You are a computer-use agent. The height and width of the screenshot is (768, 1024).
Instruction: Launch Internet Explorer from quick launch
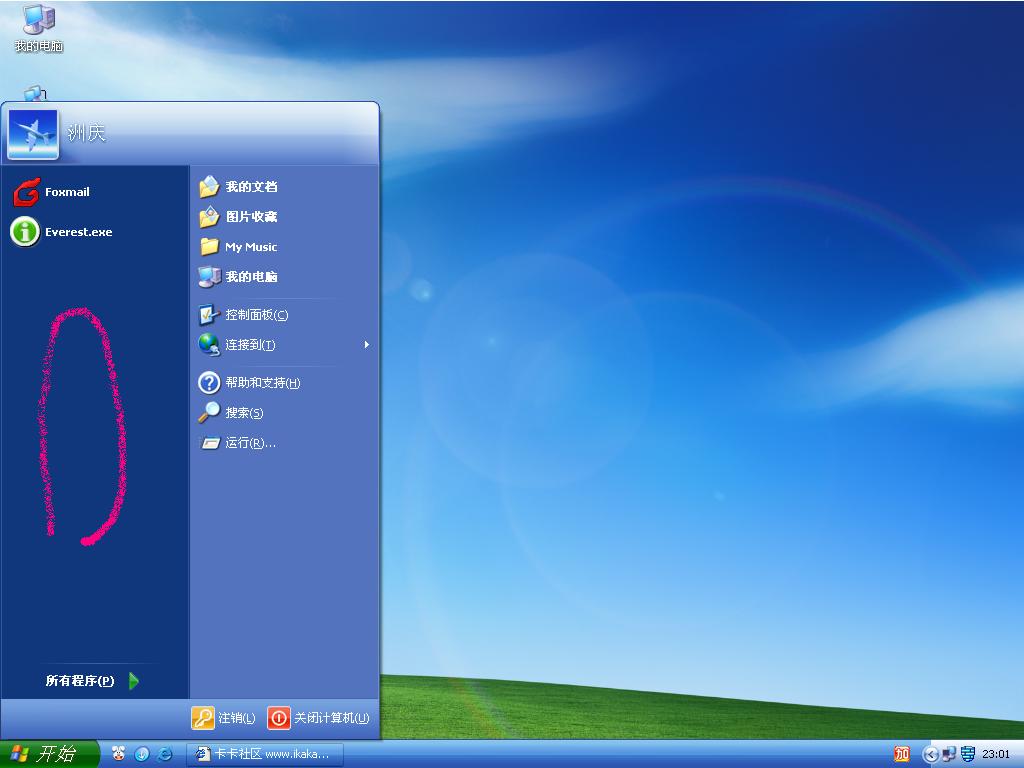pyautogui.click(x=165, y=754)
